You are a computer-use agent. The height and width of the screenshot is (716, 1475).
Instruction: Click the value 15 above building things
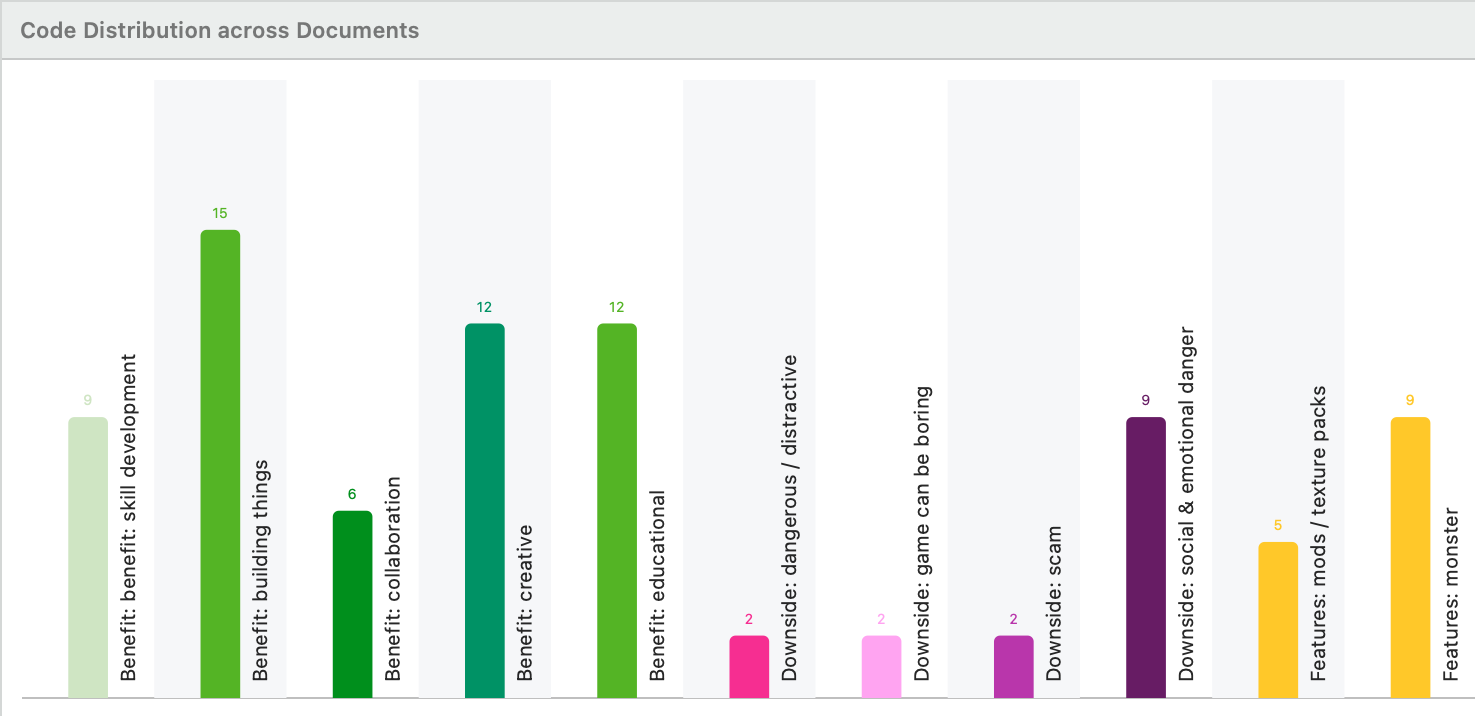220,213
